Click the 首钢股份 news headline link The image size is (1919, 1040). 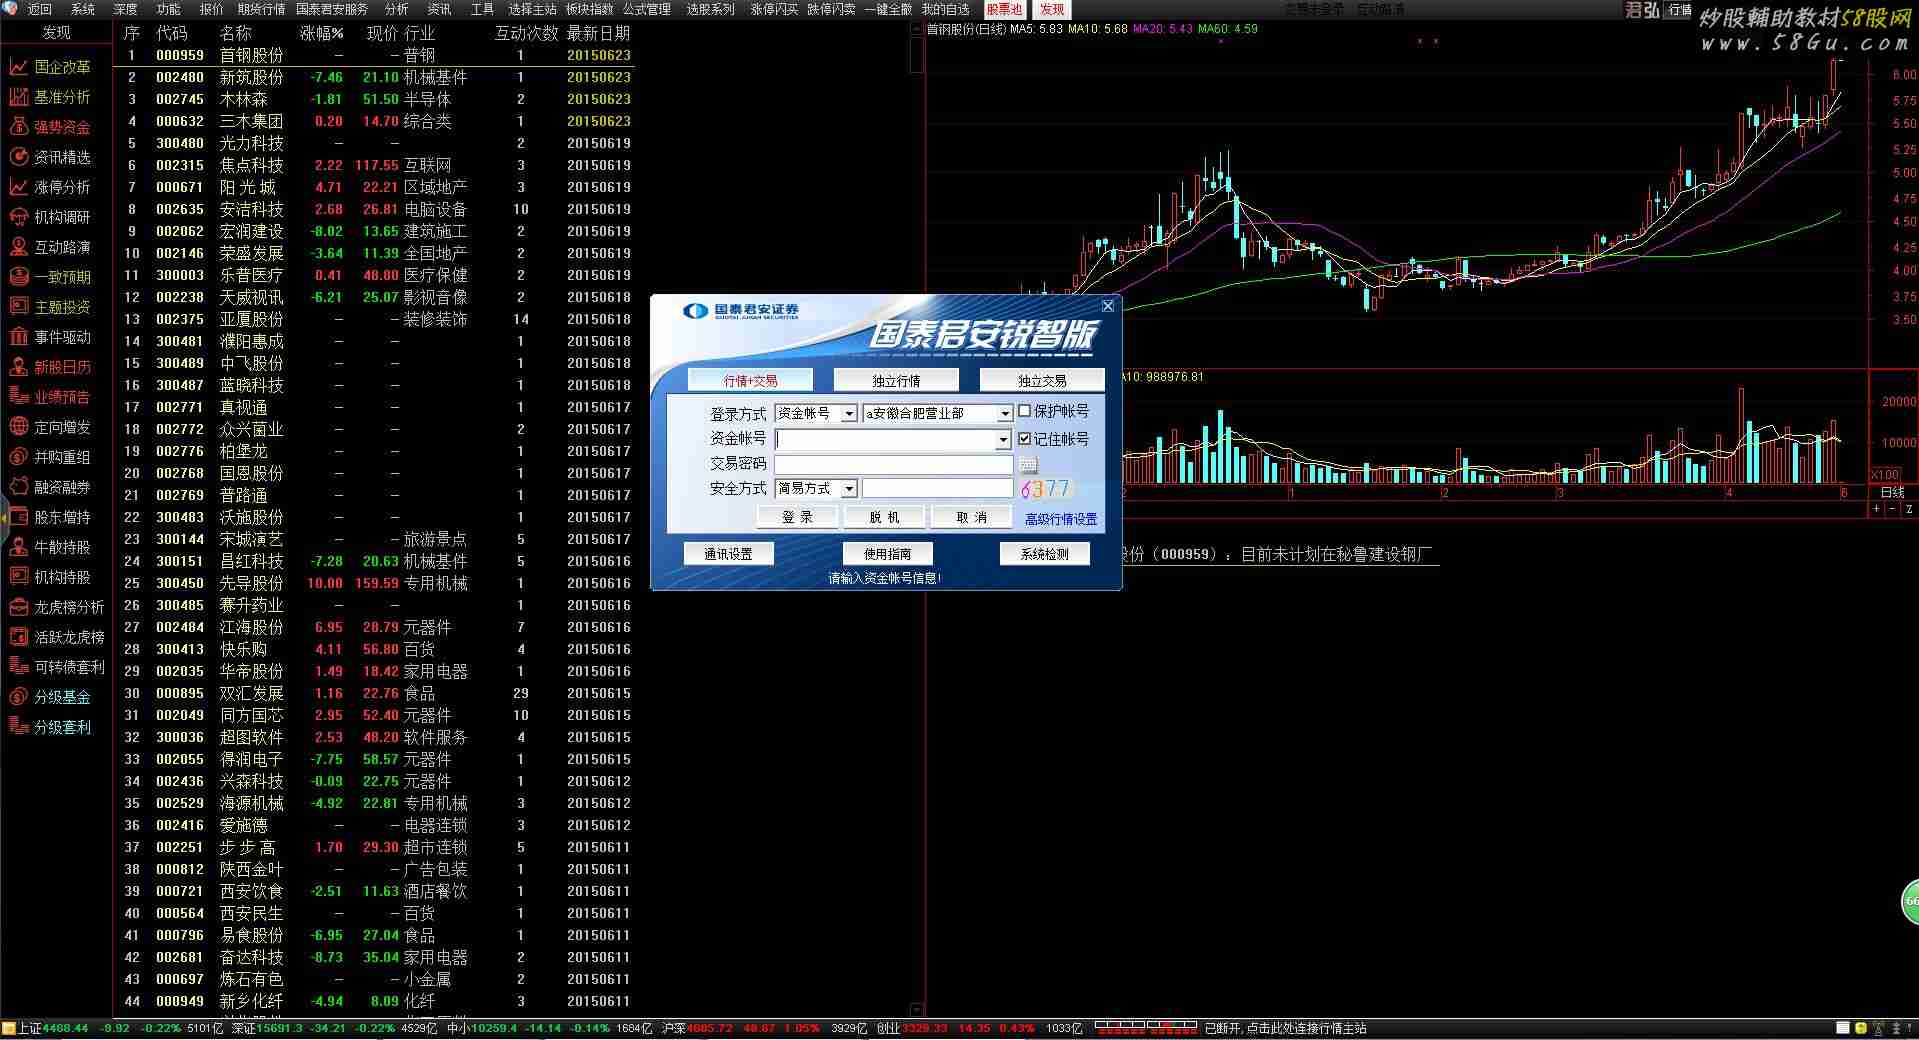1280,554
